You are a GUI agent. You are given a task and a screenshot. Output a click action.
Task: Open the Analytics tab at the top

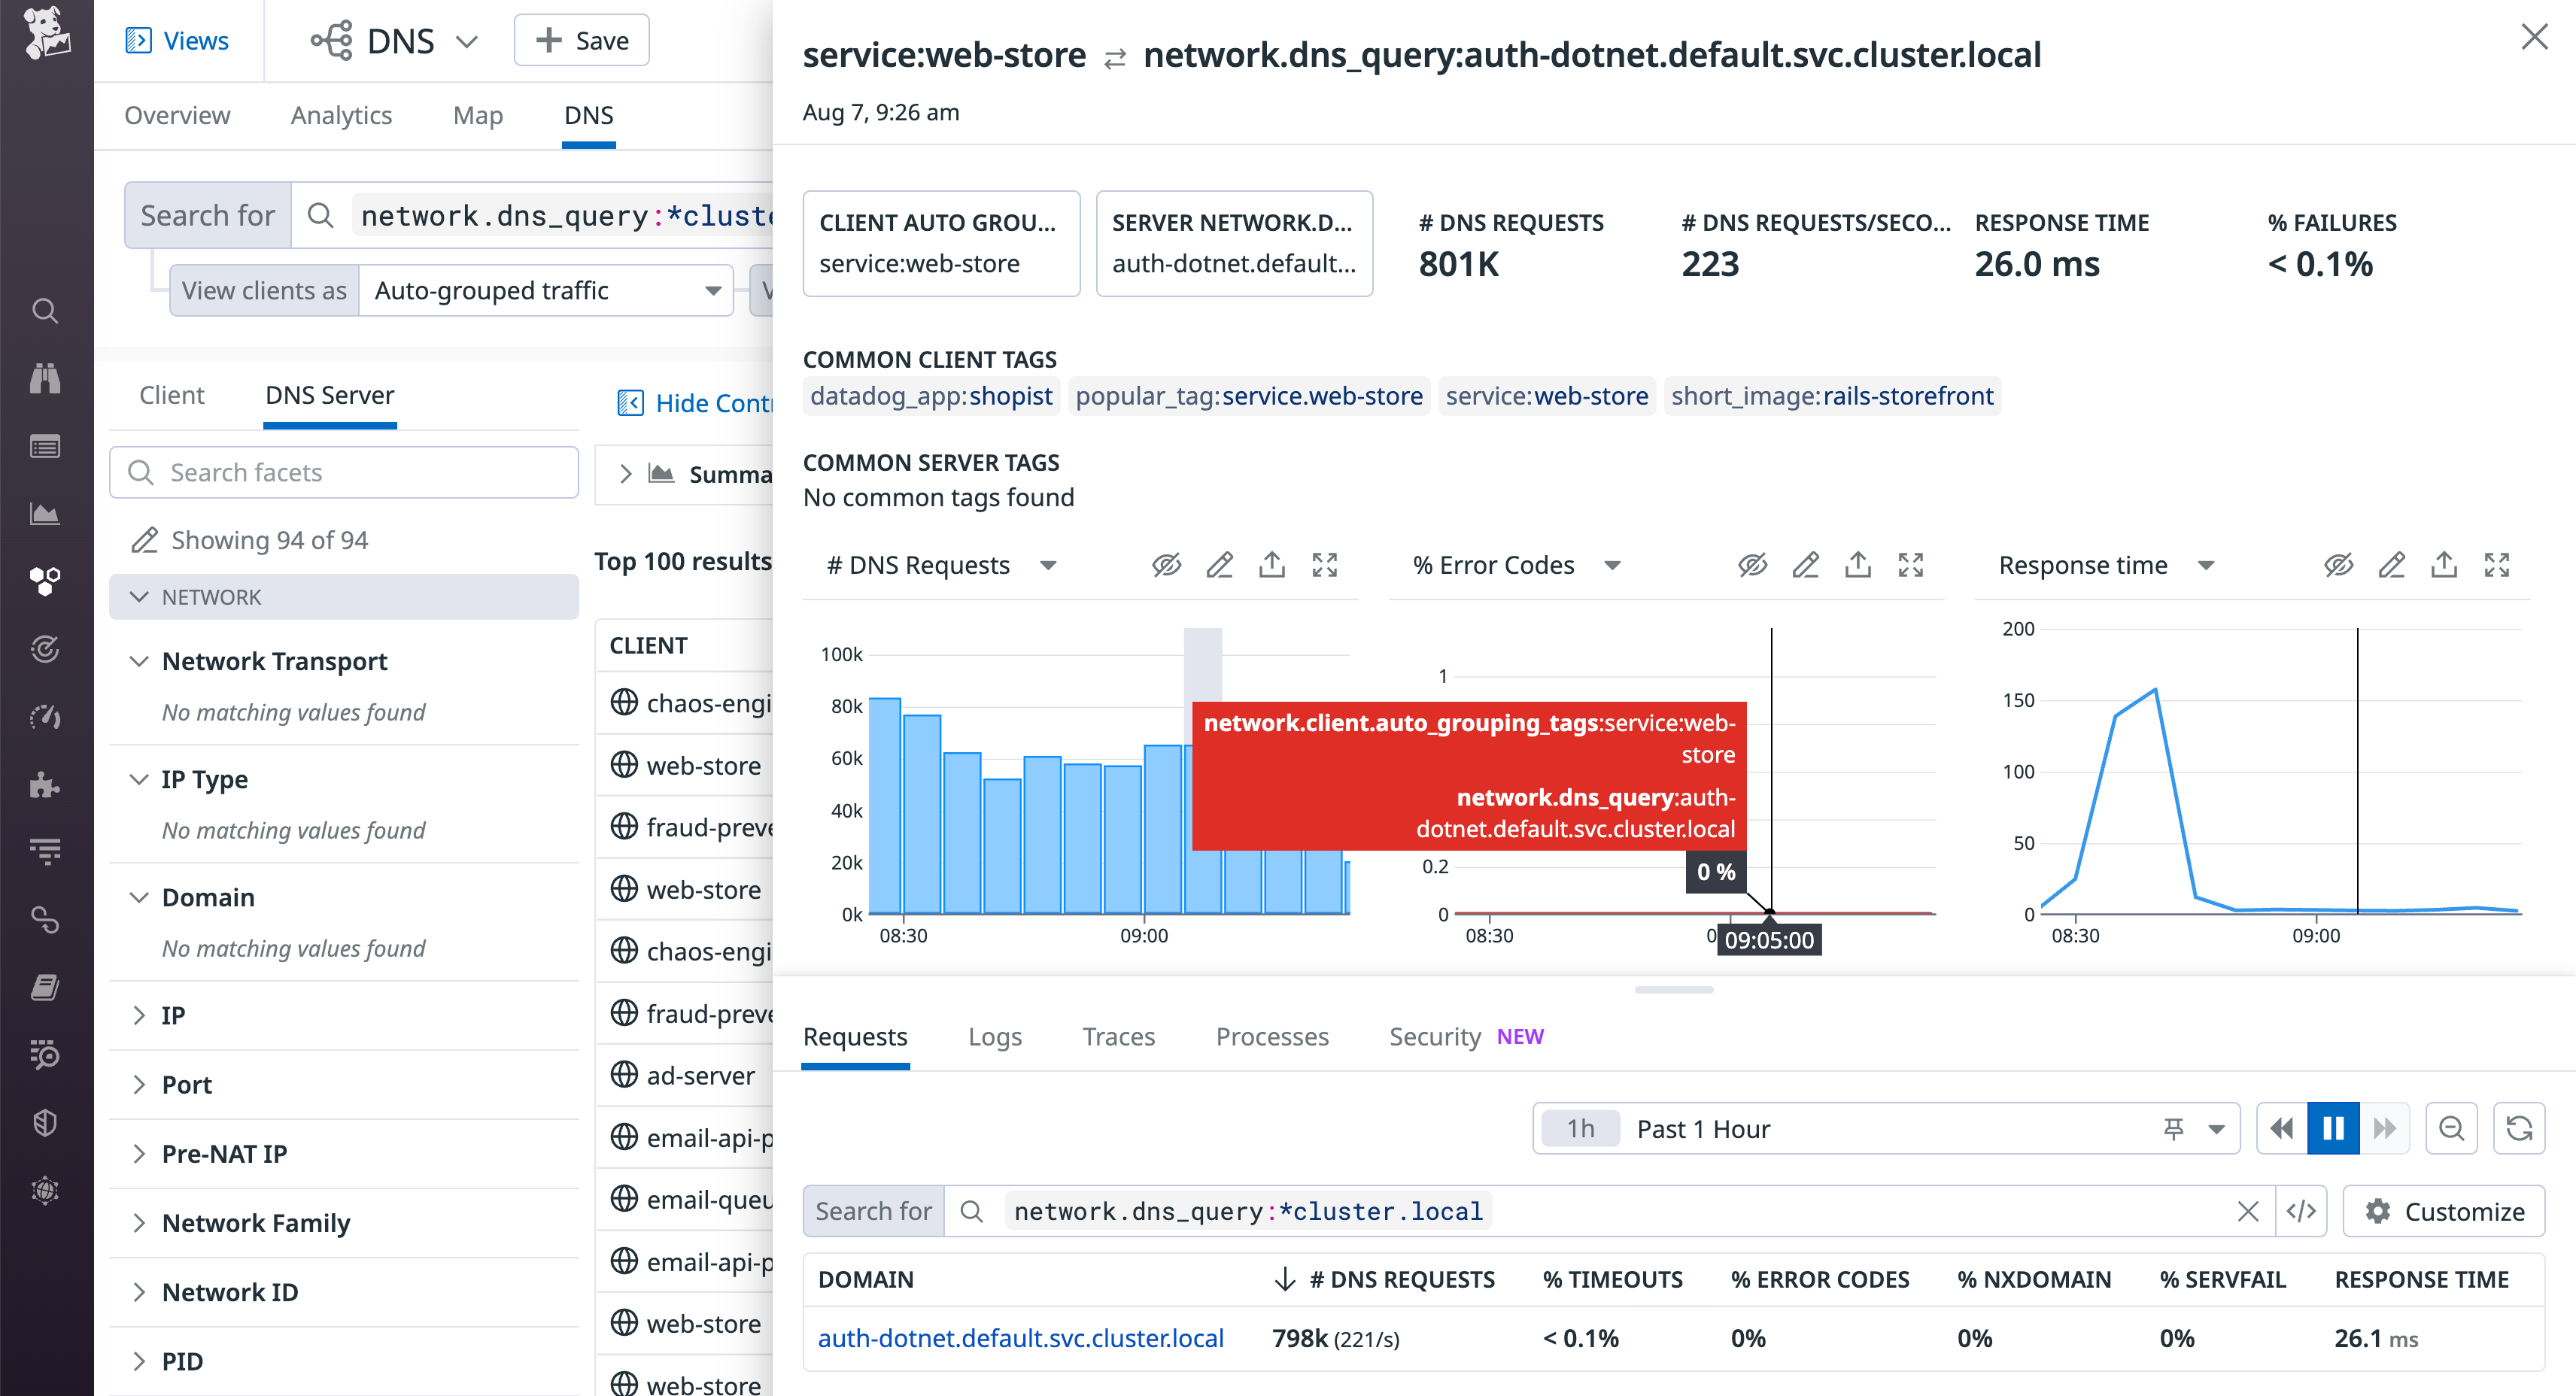[341, 115]
